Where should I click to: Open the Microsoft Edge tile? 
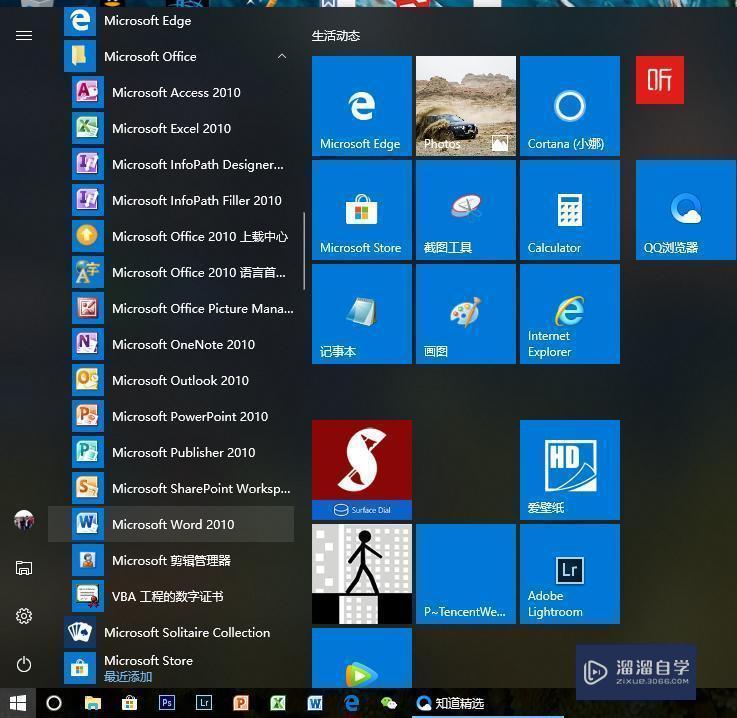pos(362,106)
